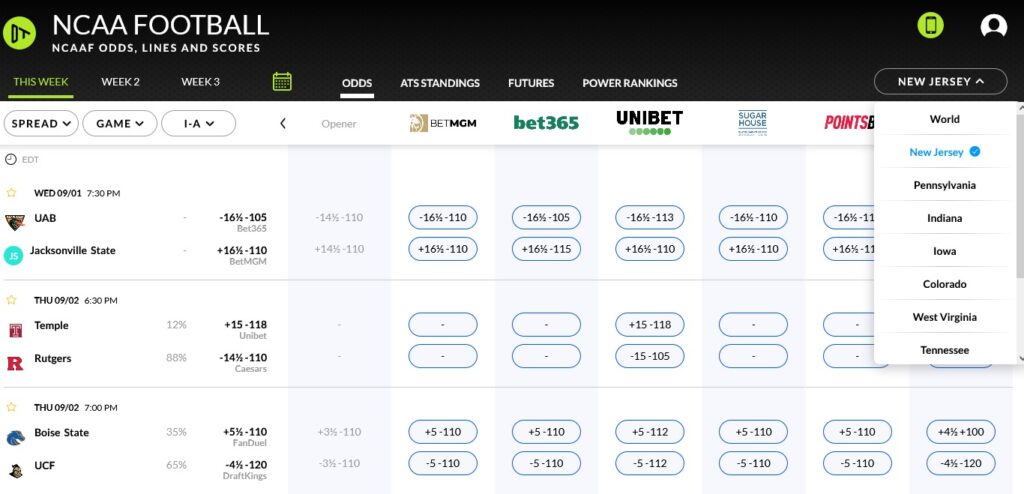Click UAB best line -16½ -105
The width and height of the screenshot is (1024, 494).
click(x=243, y=218)
